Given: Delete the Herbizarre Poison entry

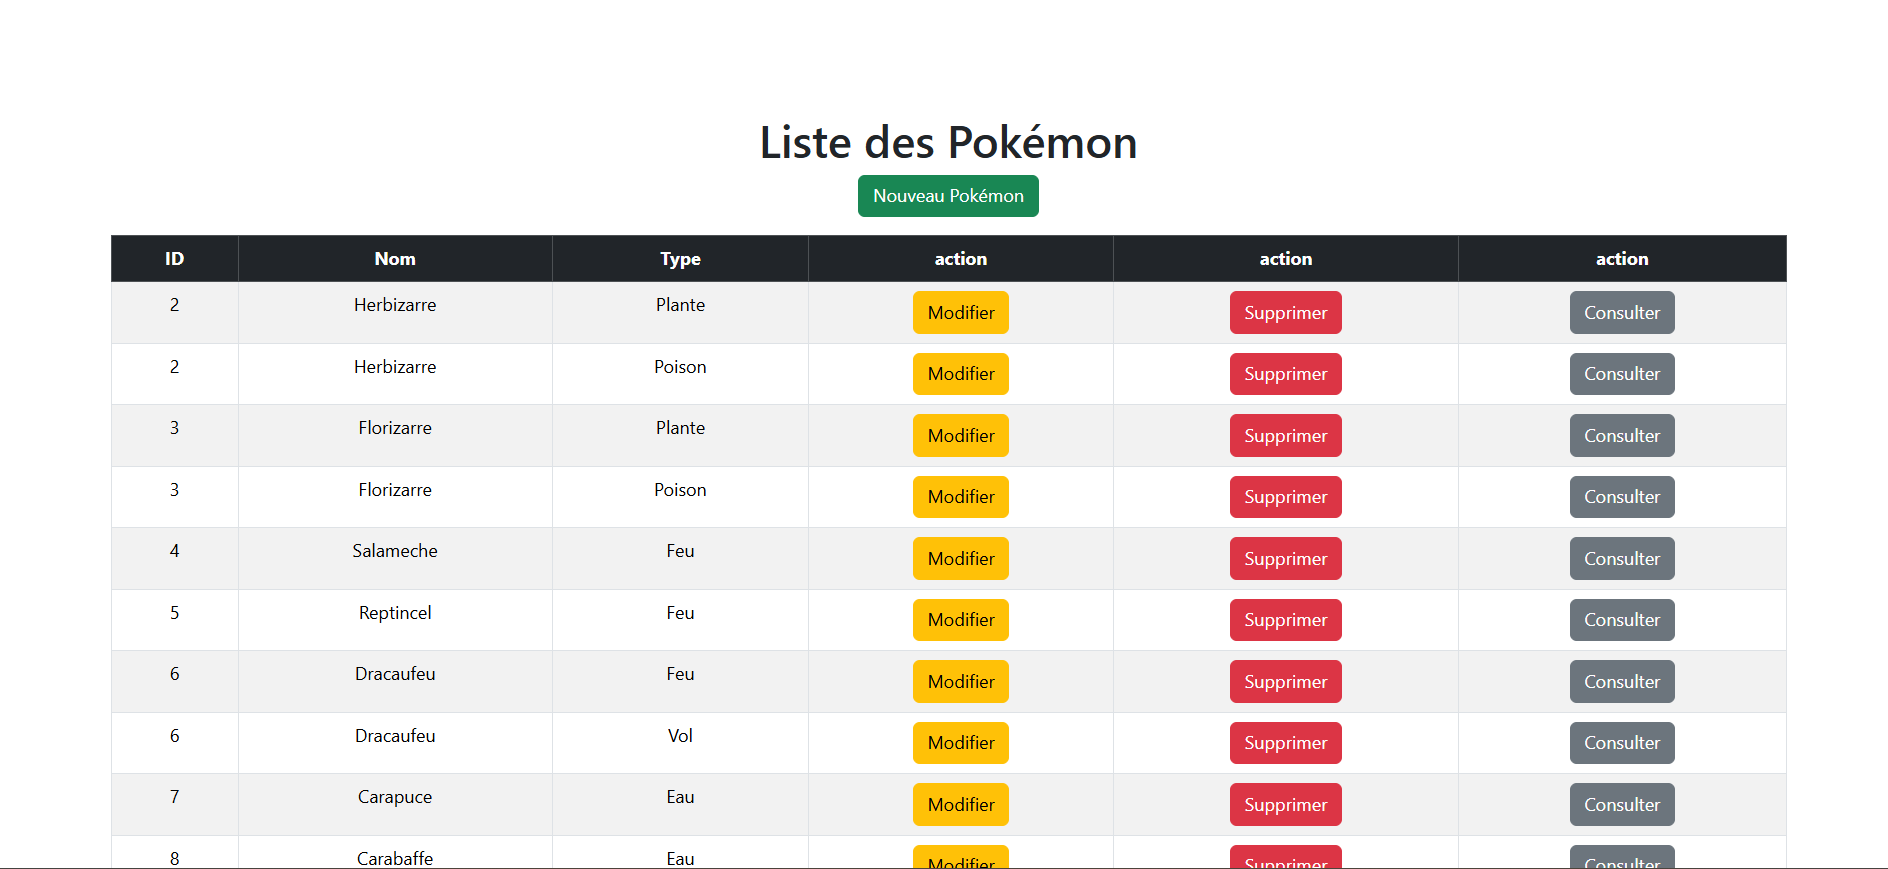Looking at the screenshot, I should pos(1285,374).
